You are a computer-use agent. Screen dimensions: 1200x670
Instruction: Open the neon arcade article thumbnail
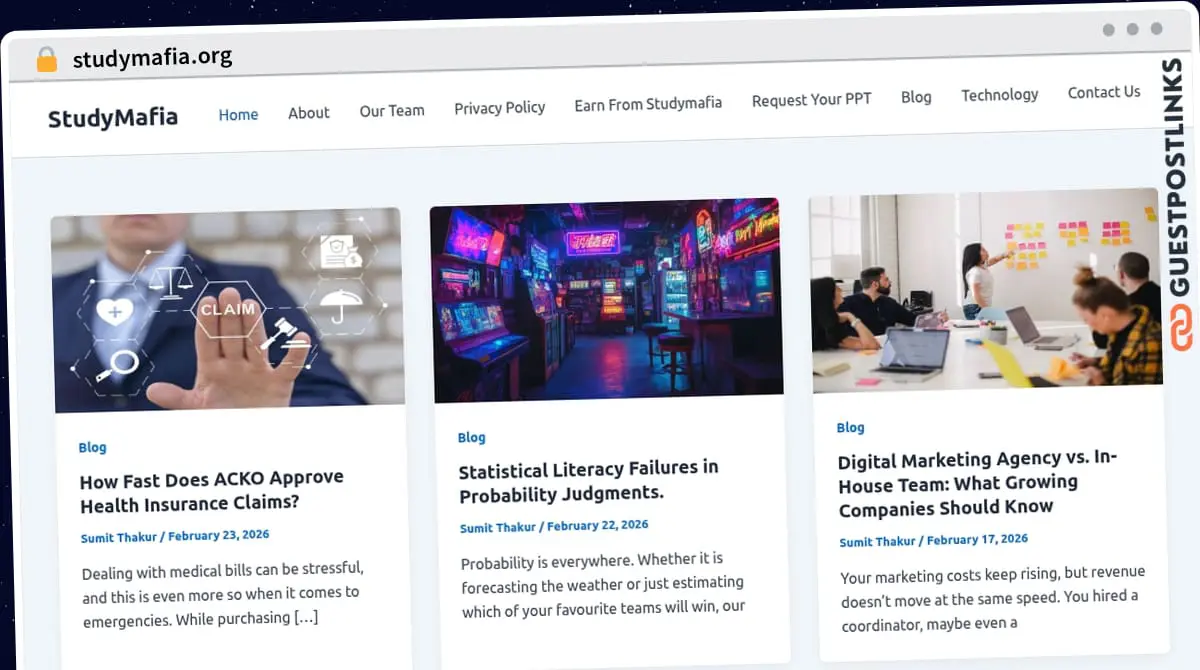point(607,300)
